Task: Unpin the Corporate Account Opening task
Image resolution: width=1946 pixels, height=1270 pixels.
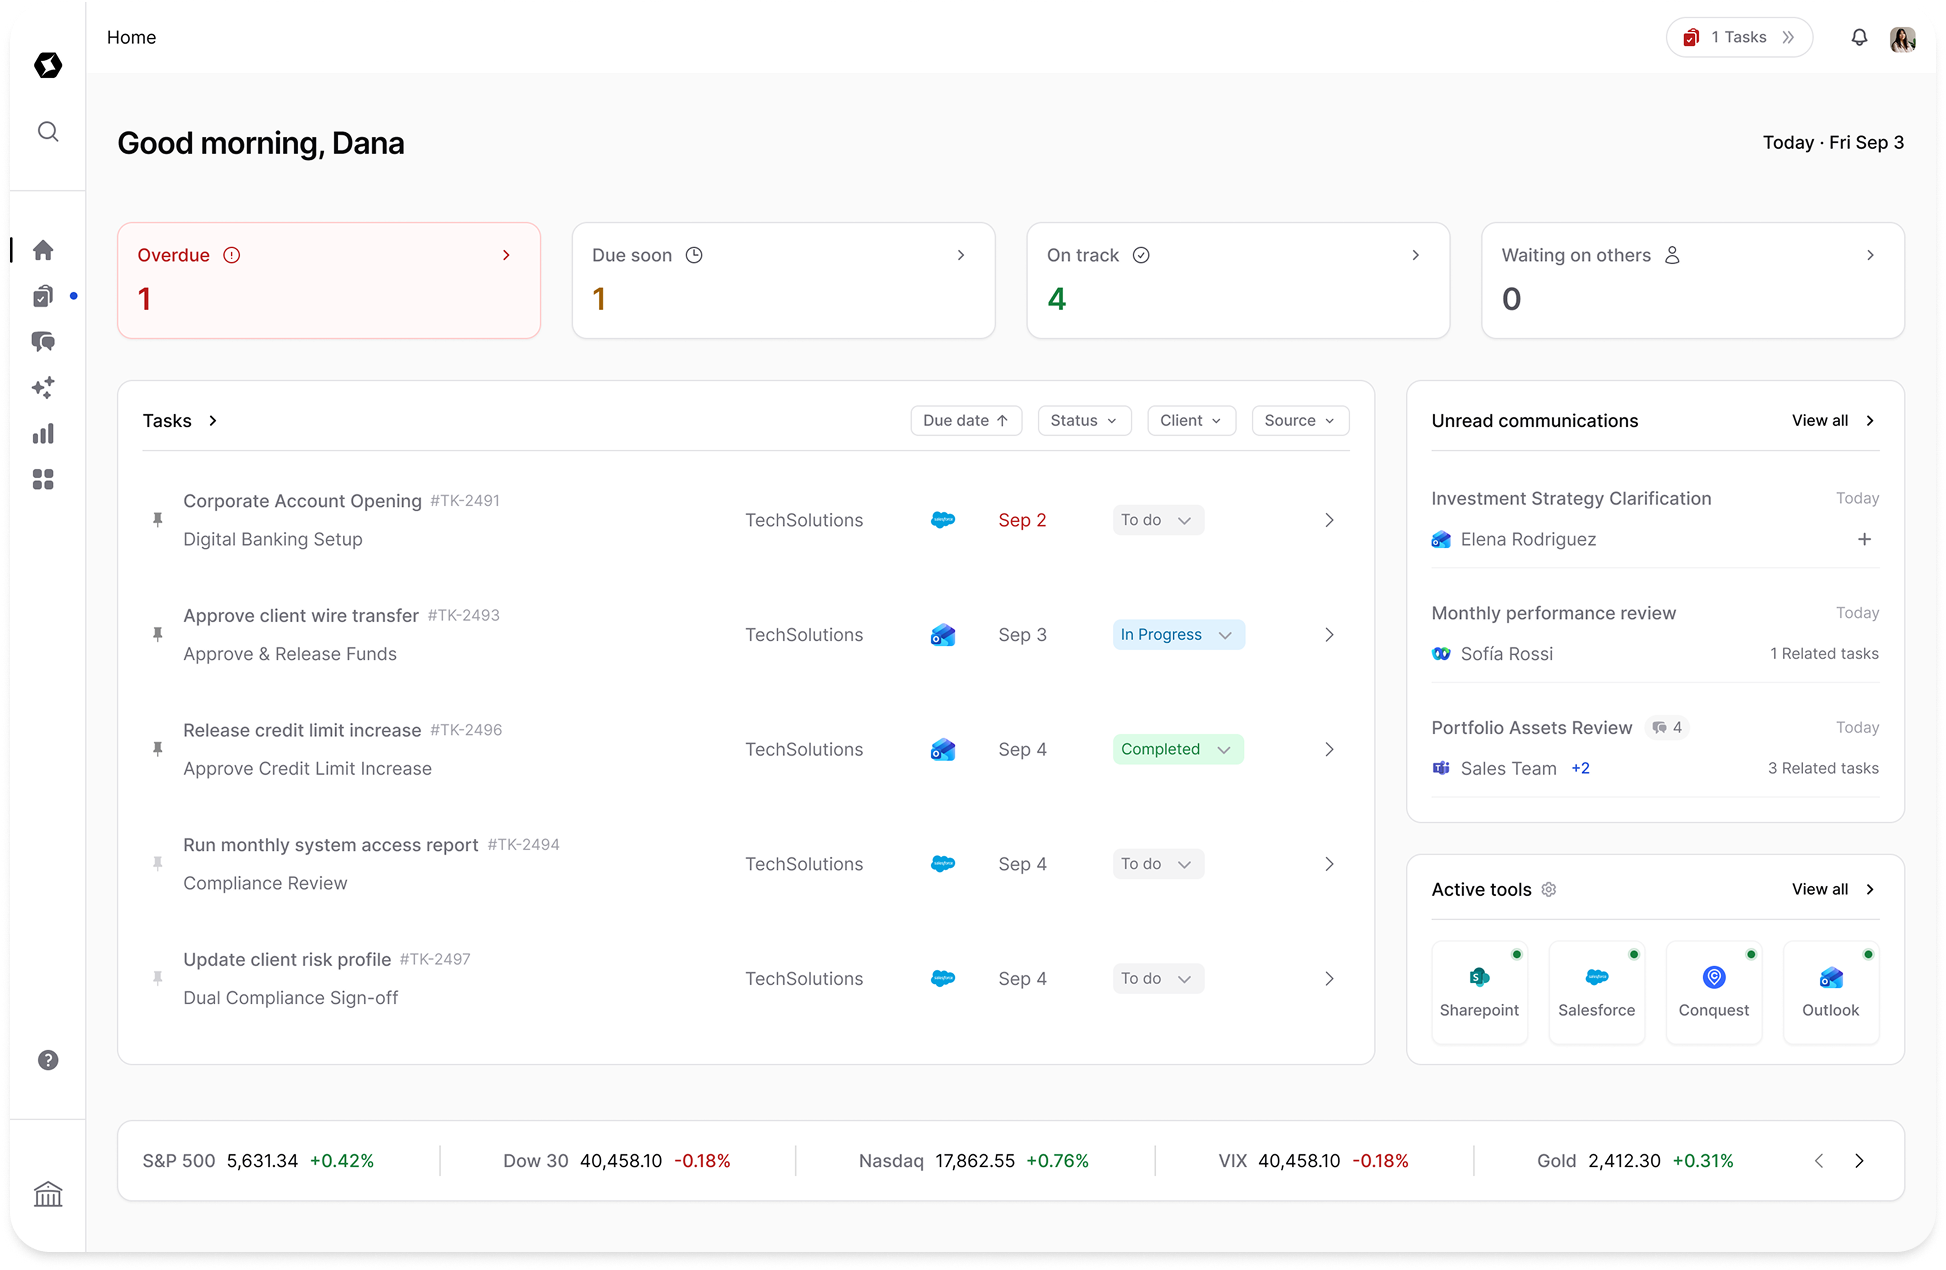Action: 157,519
